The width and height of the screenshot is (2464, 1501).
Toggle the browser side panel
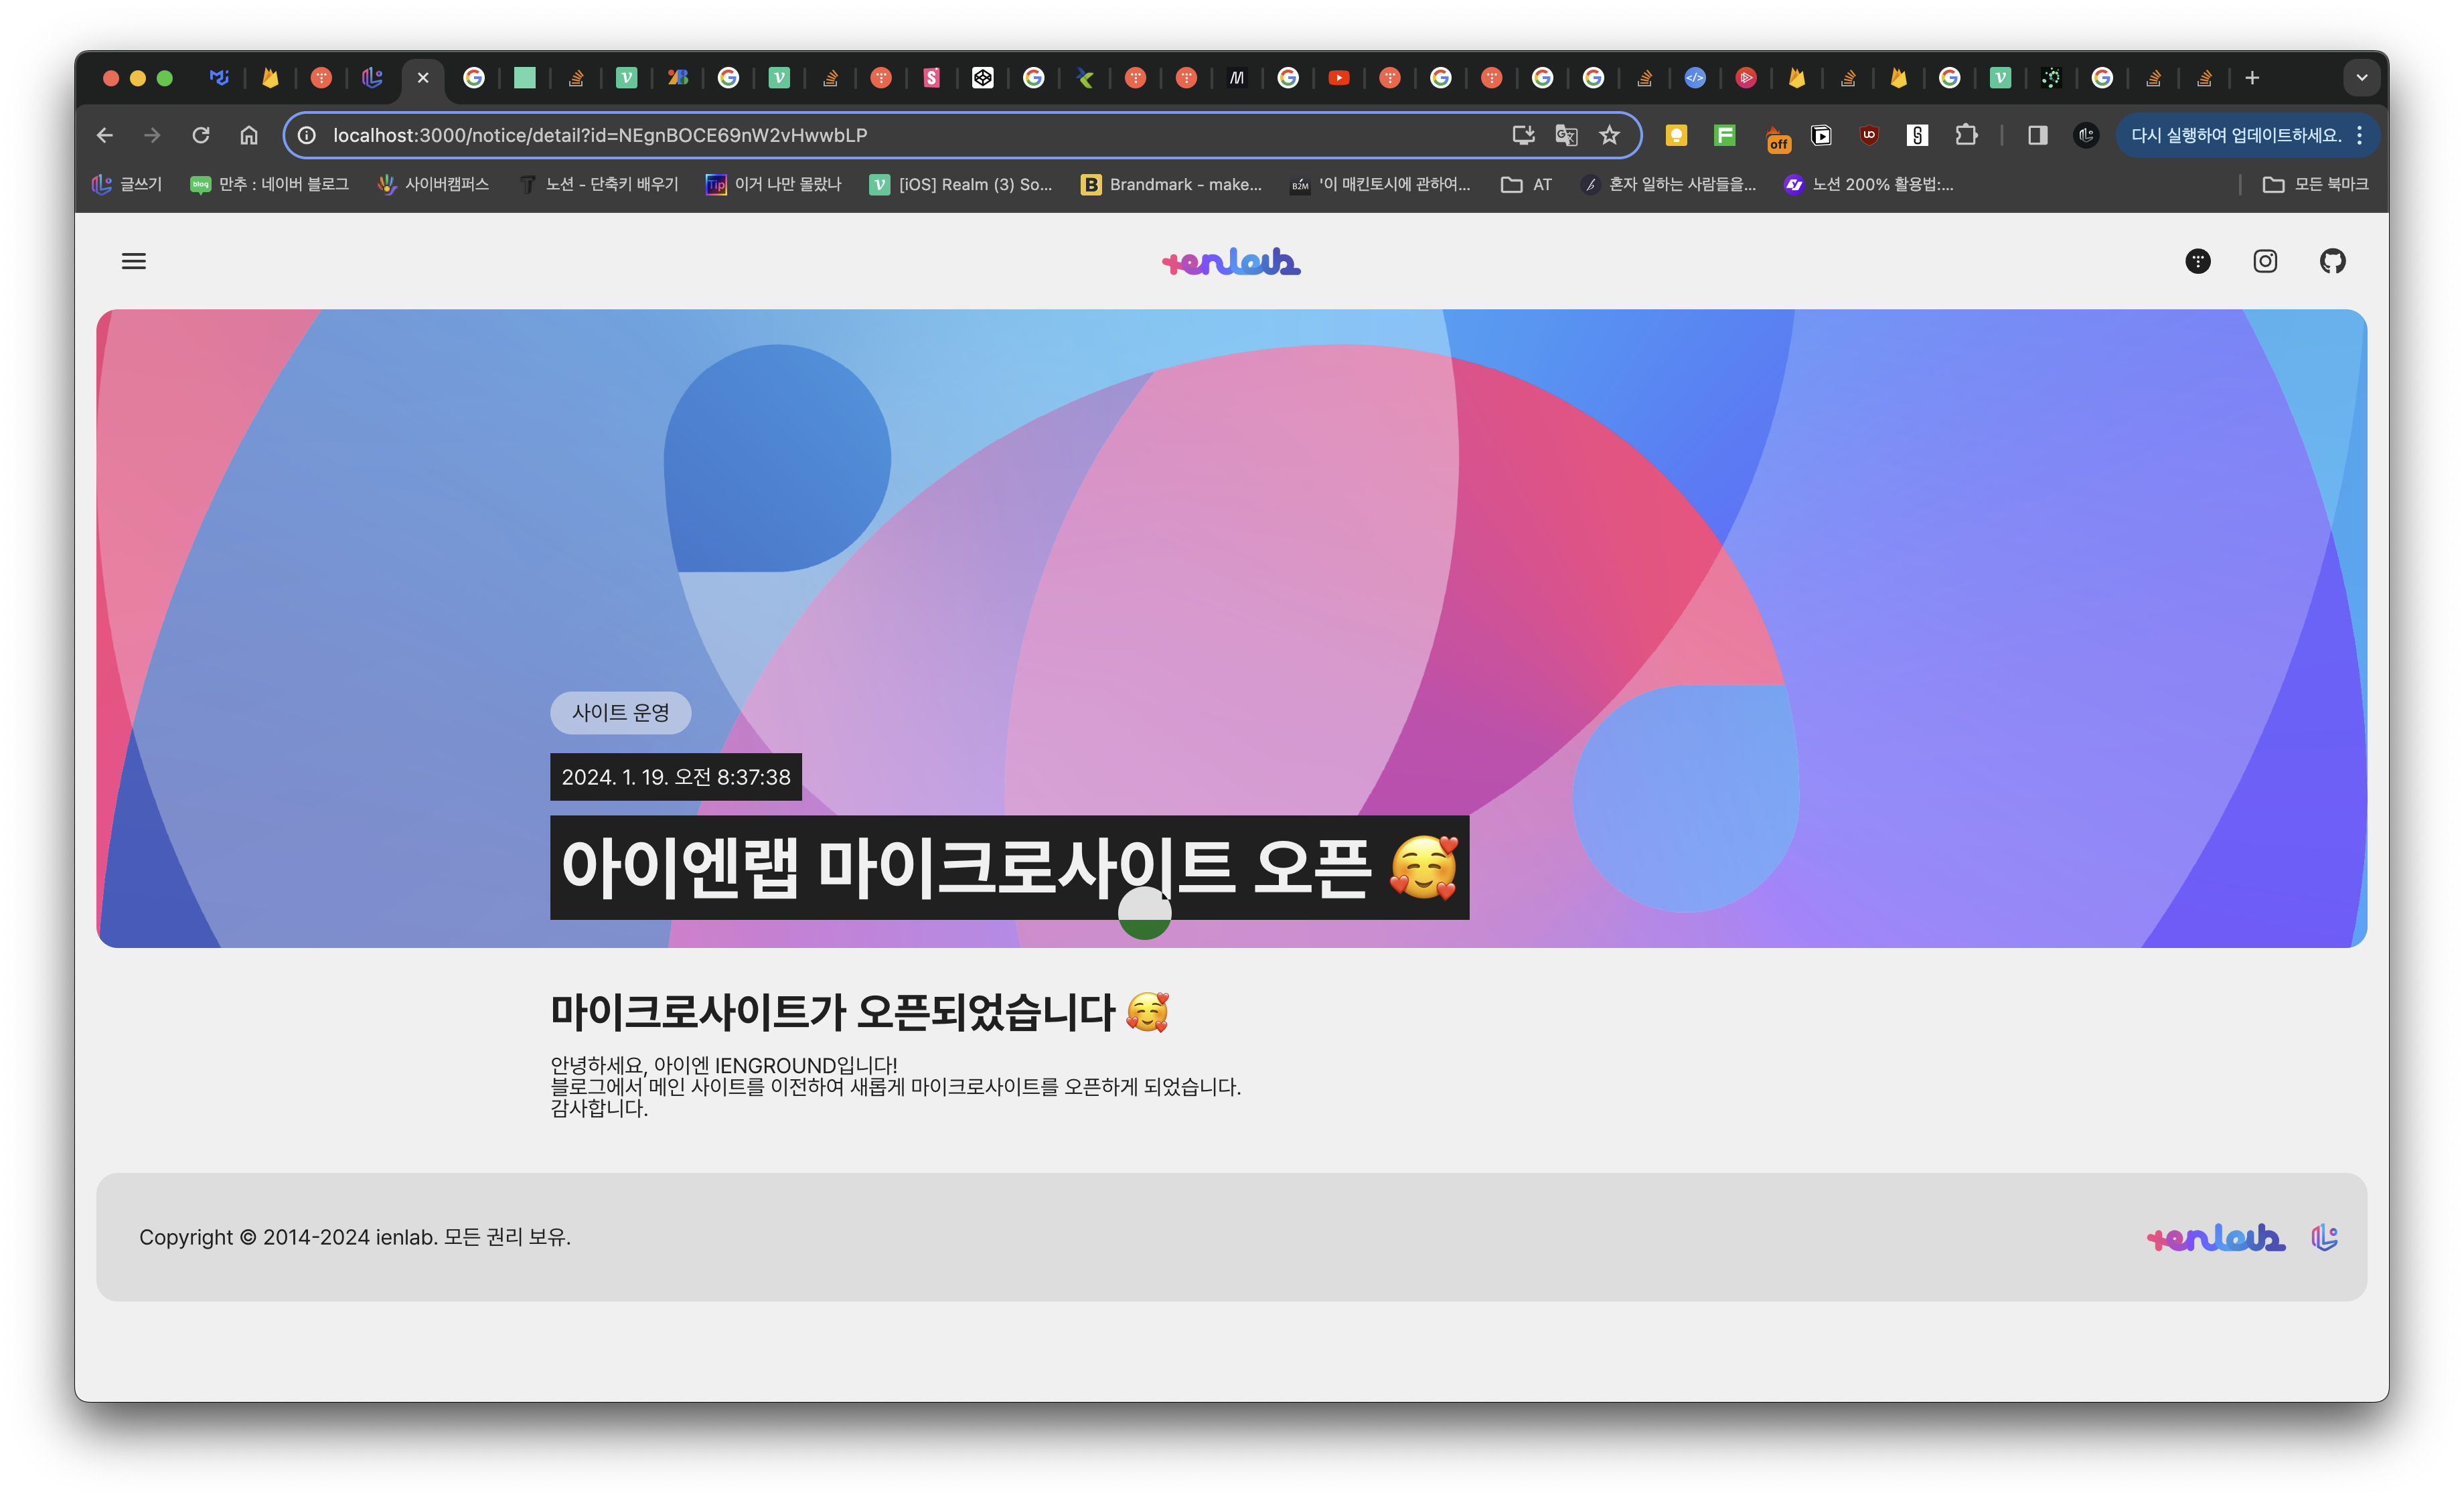(x=2037, y=135)
